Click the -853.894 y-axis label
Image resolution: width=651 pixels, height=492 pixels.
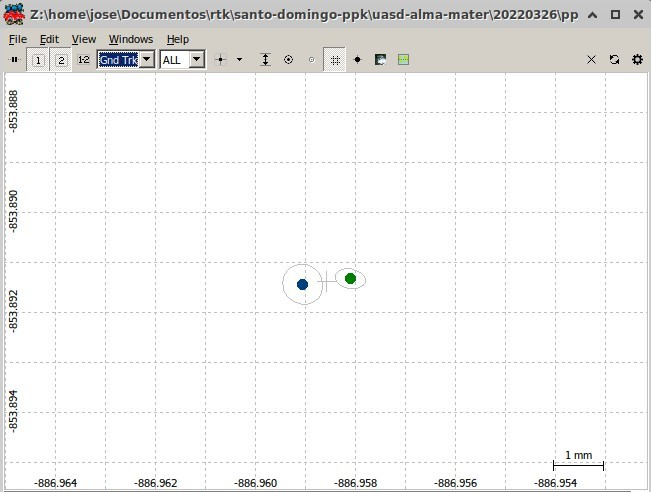[14, 411]
